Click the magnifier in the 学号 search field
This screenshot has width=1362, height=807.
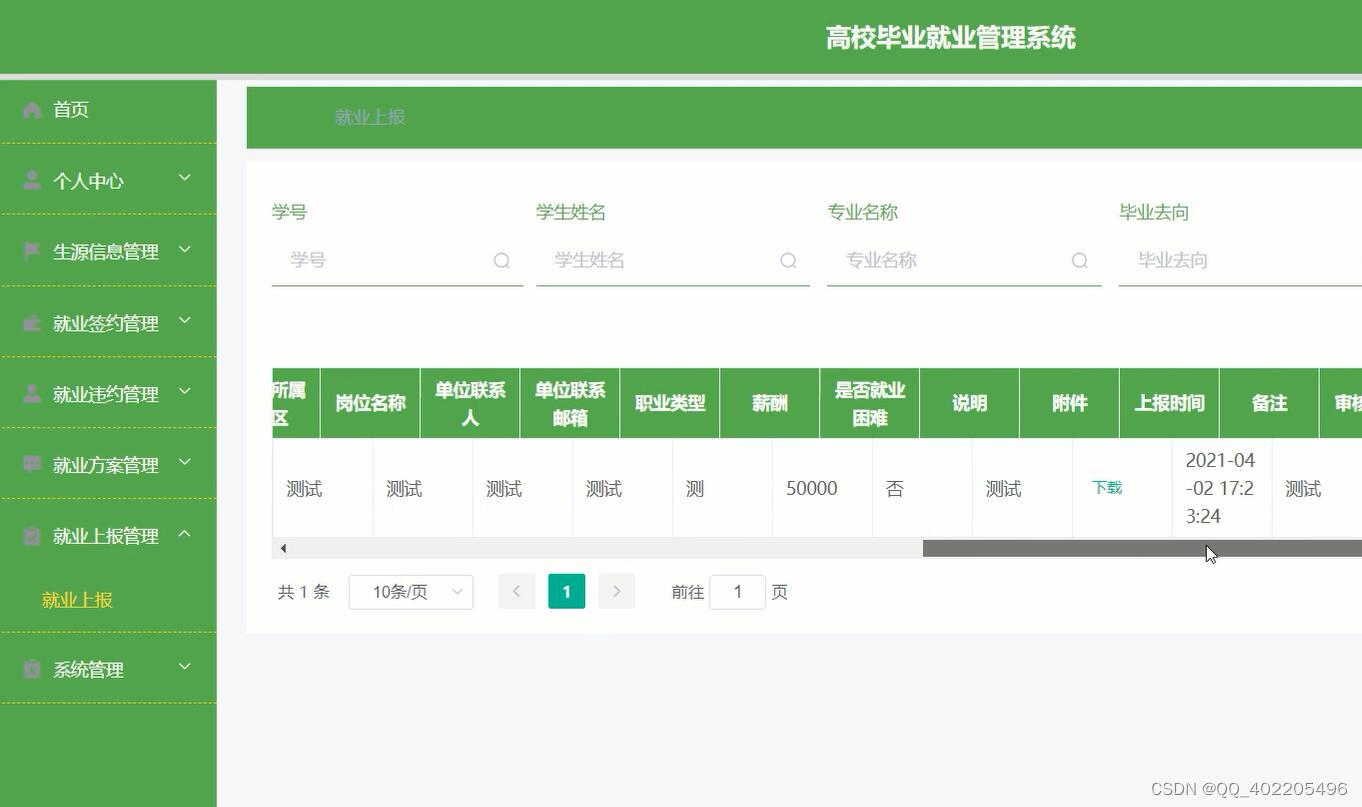click(x=501, y=260)
